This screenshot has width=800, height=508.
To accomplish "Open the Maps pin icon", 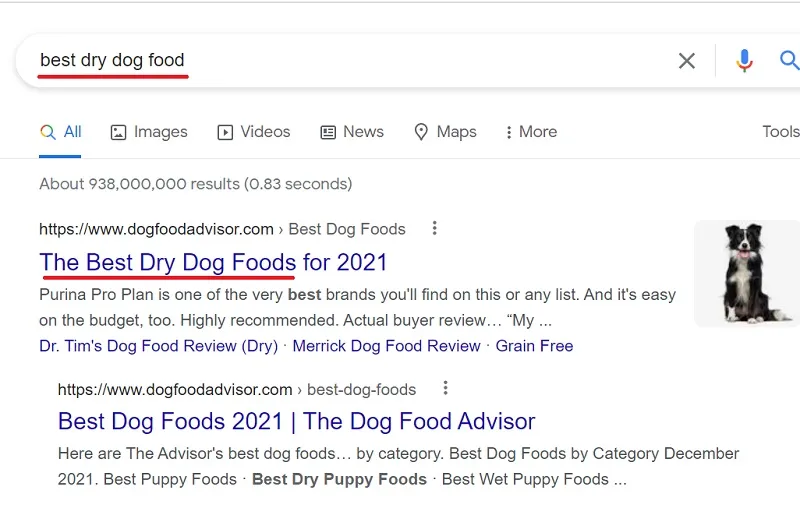I will click(421, 132).
